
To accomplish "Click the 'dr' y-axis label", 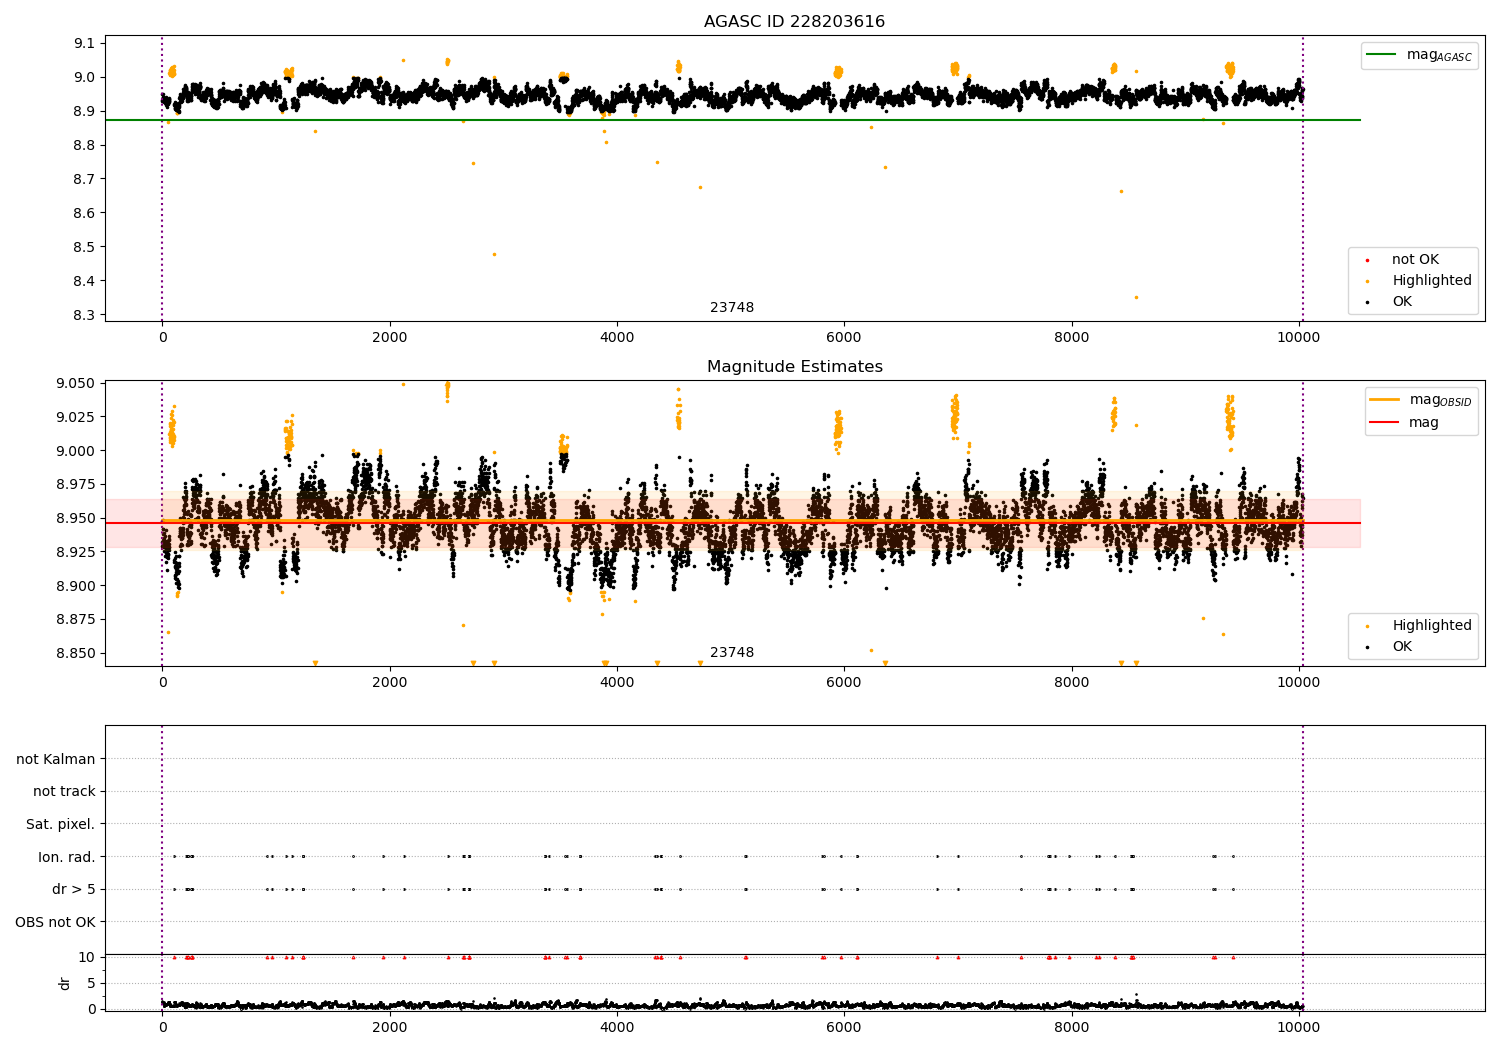I will tap(65, 983).
